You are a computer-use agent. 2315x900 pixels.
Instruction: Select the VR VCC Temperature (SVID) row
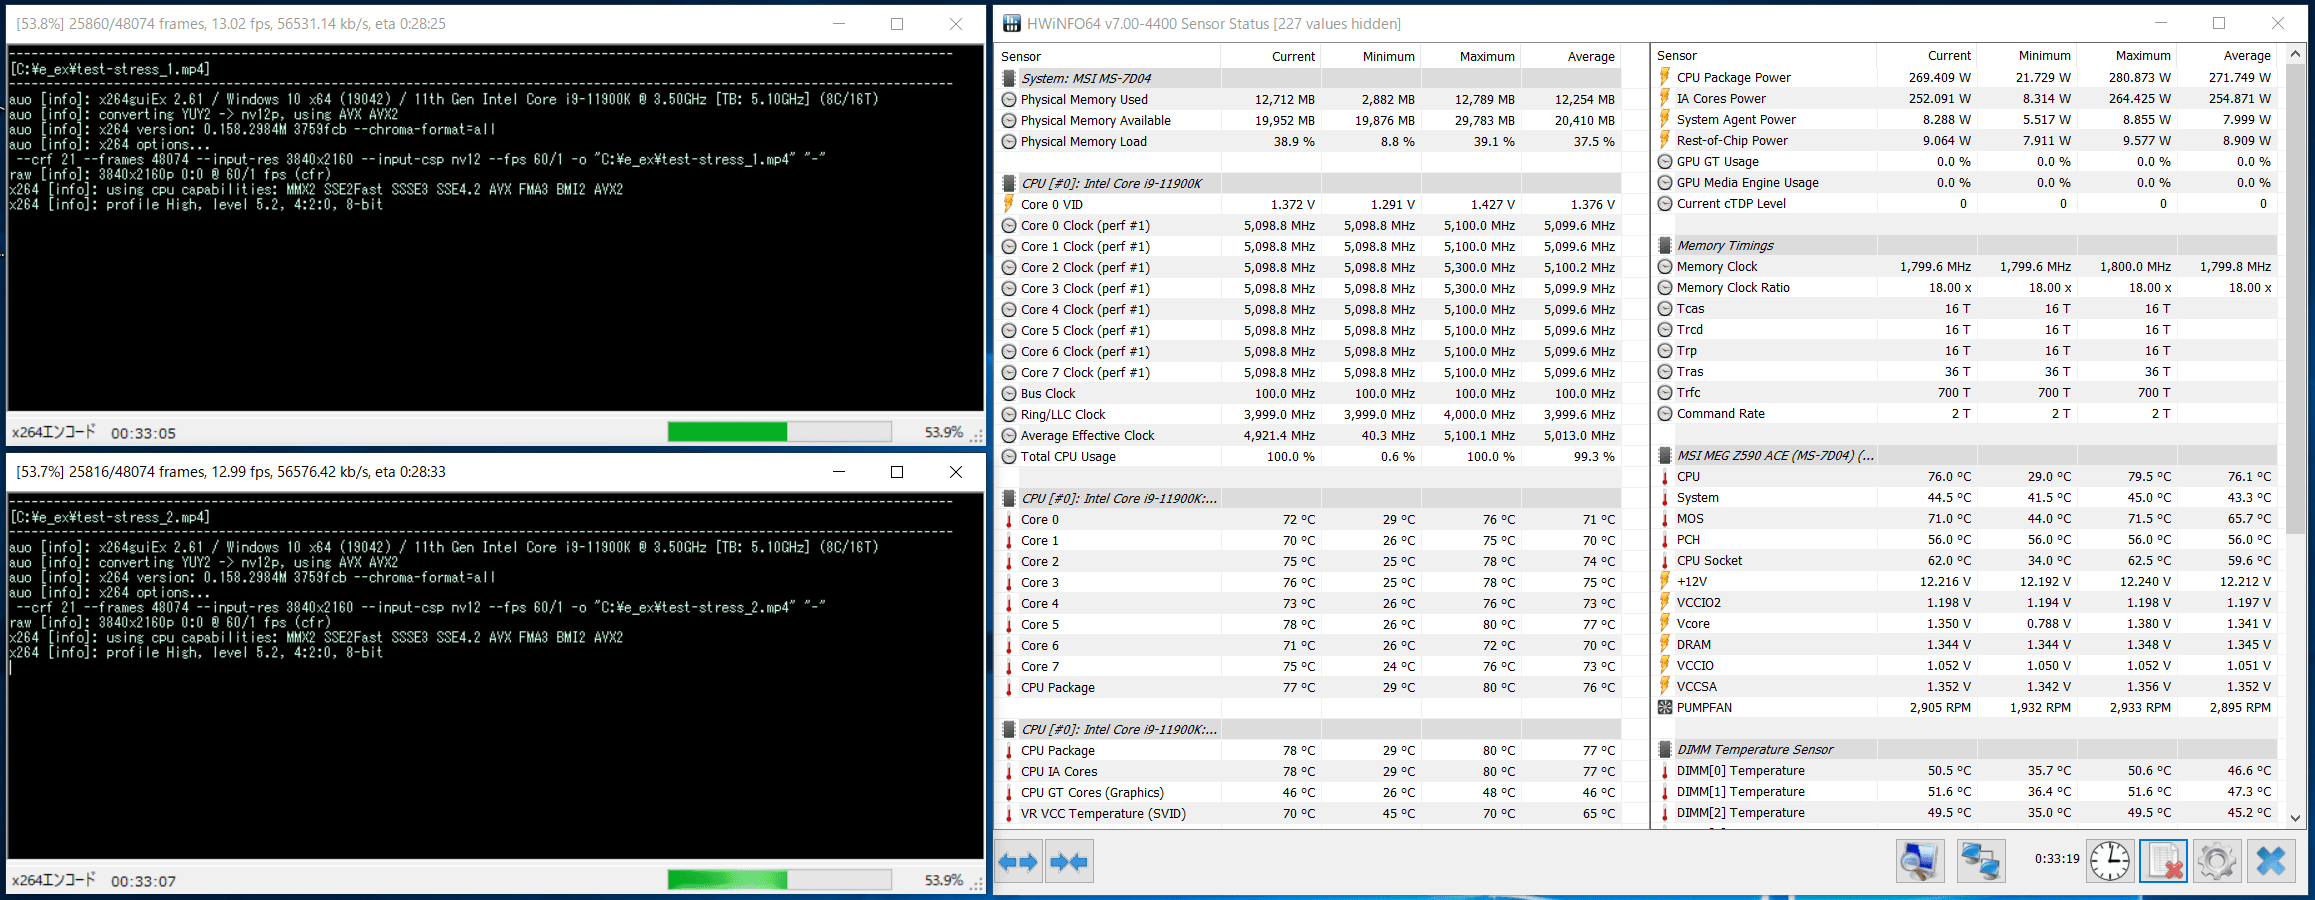point(1309,813)
